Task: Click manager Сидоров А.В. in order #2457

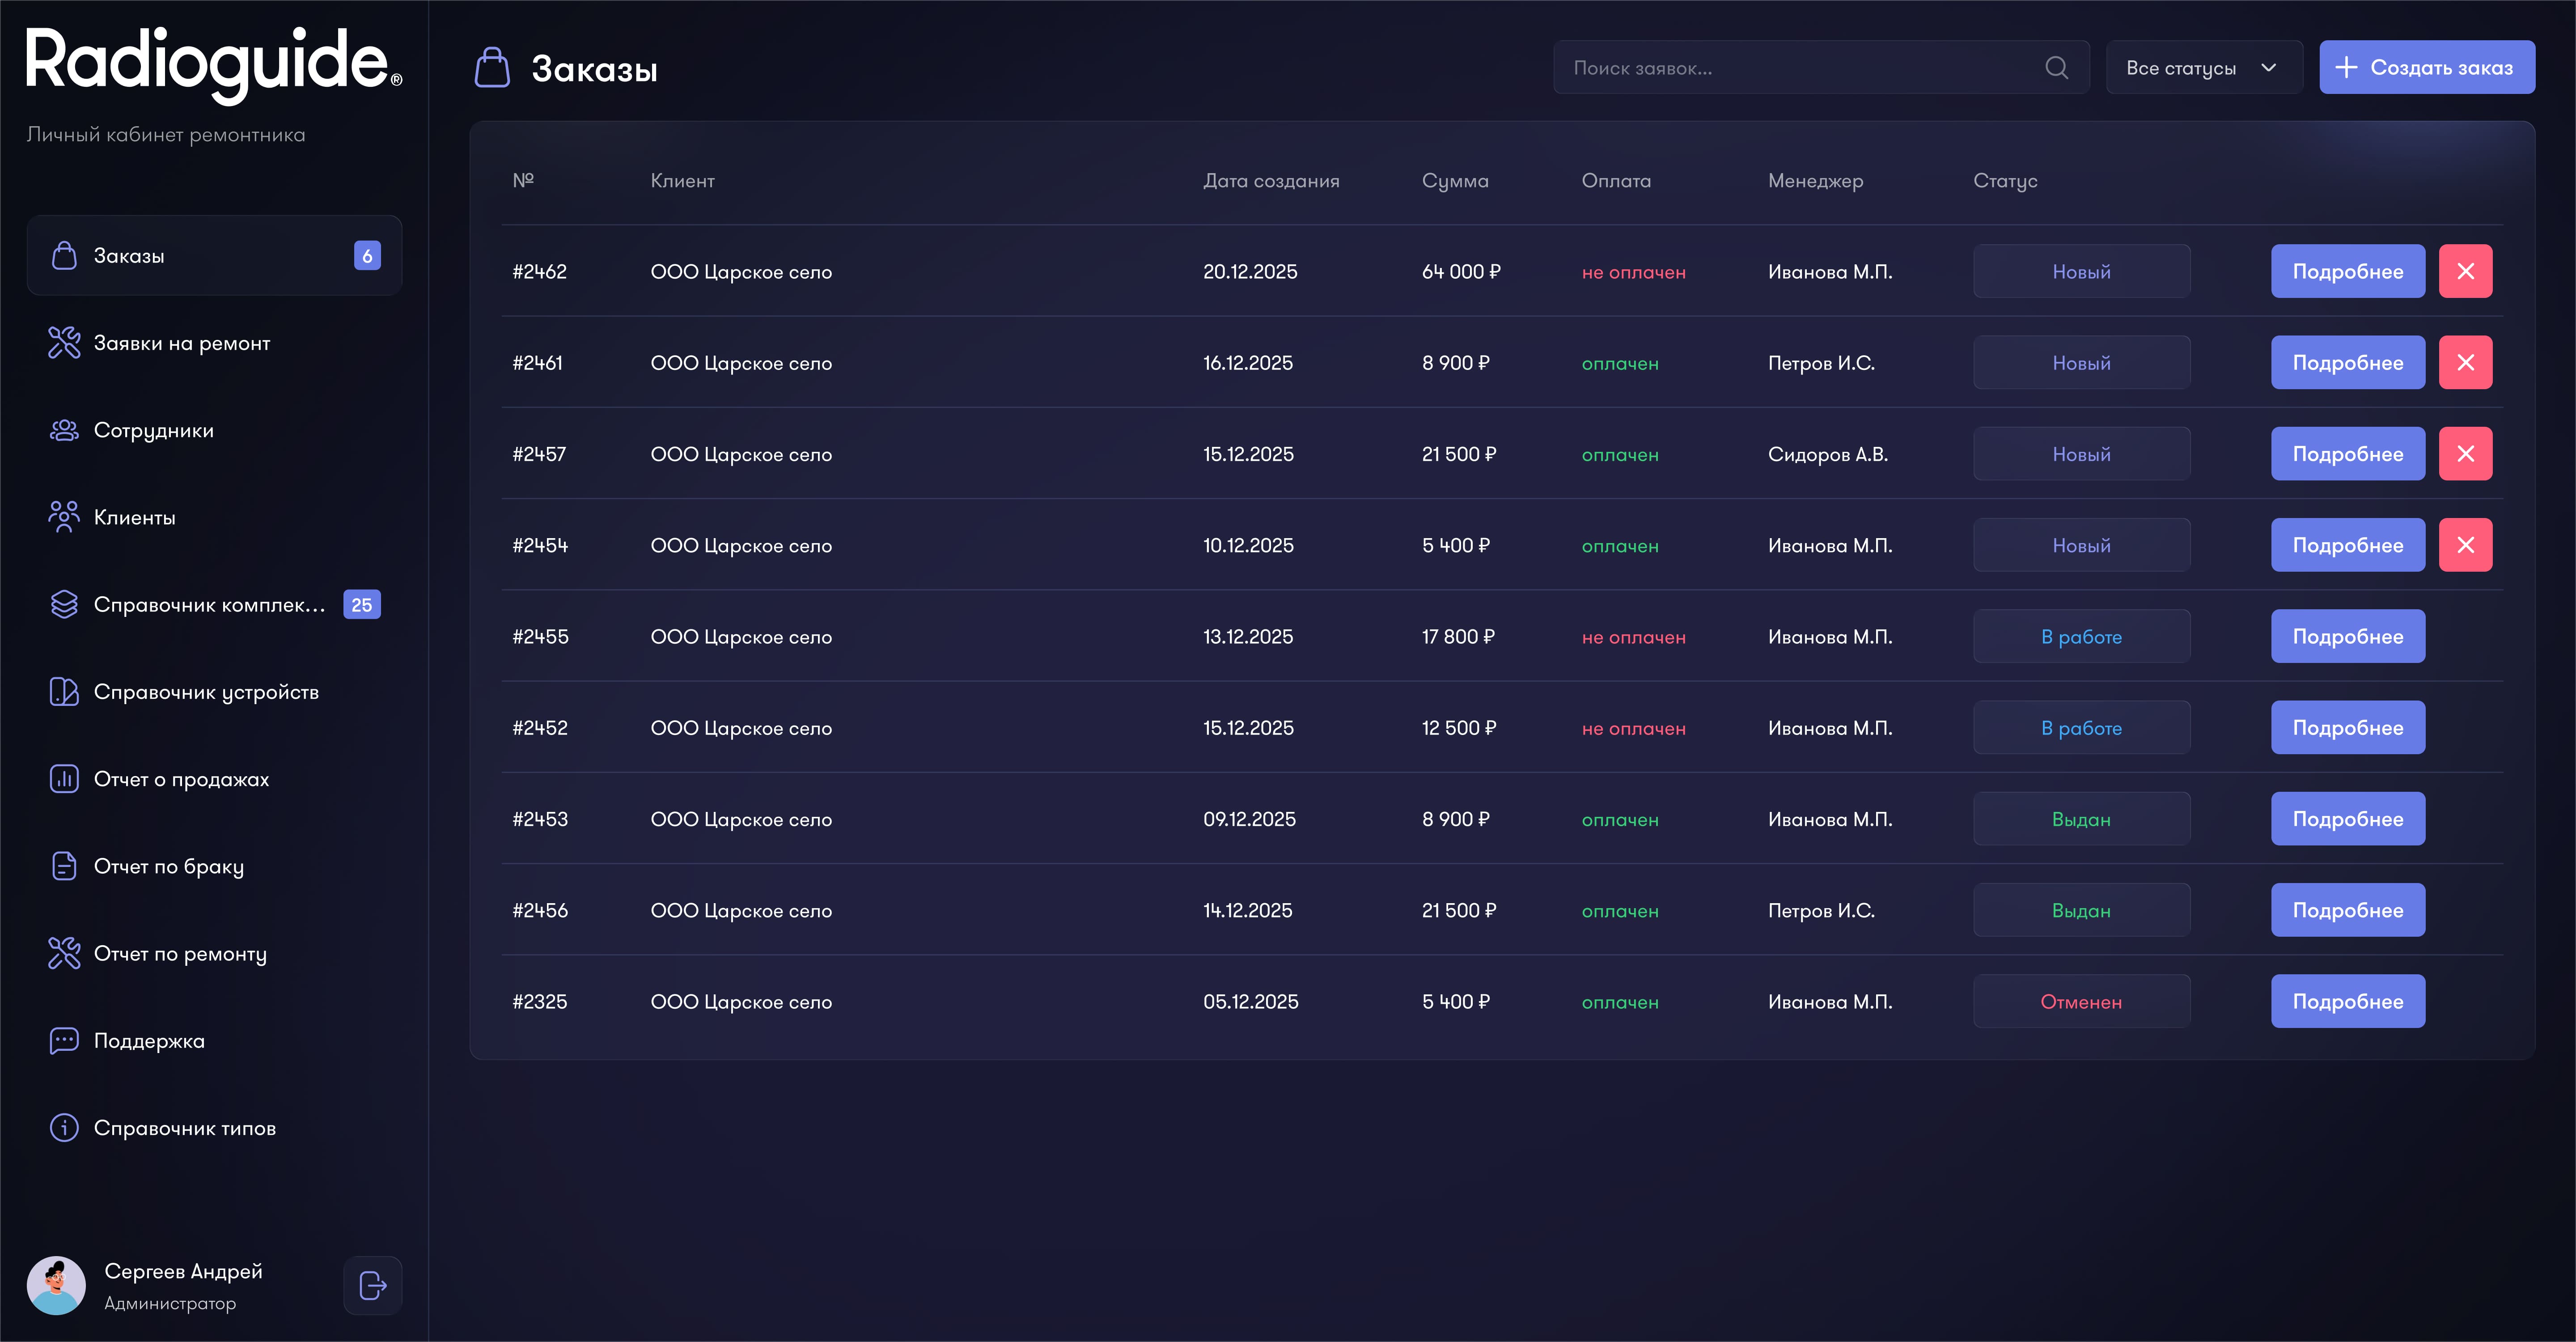Action: pyautogui.click(x=1827, y=454)
